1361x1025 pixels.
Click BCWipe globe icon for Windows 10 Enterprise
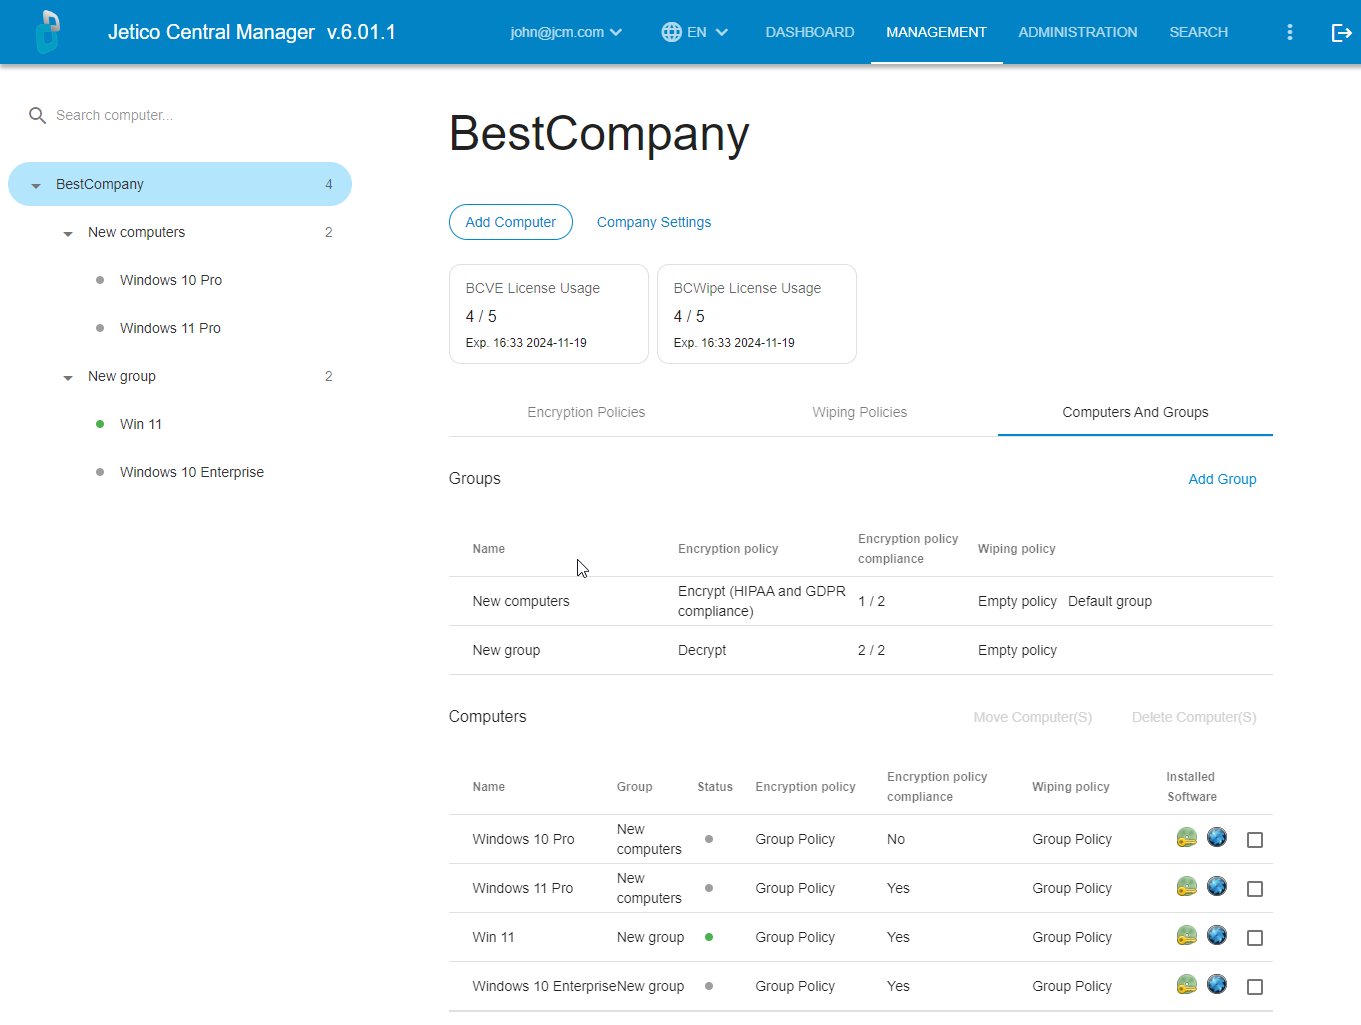coord(1217,984)
